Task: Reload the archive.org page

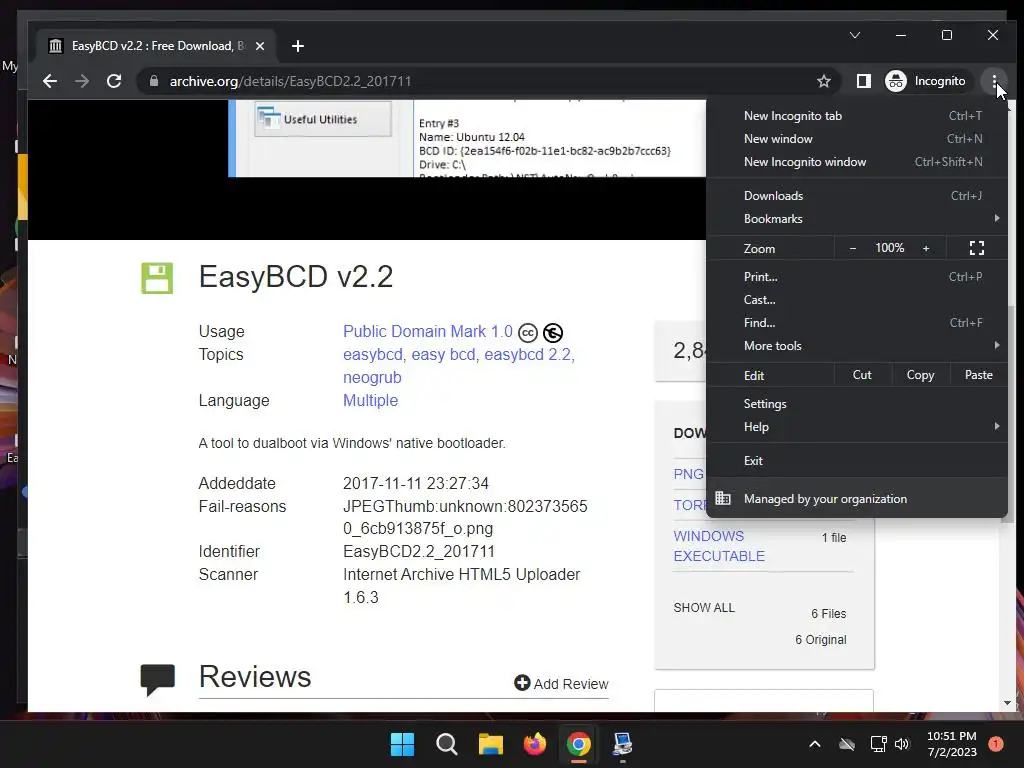Action: pyautogui.click(x=114, y=81)
